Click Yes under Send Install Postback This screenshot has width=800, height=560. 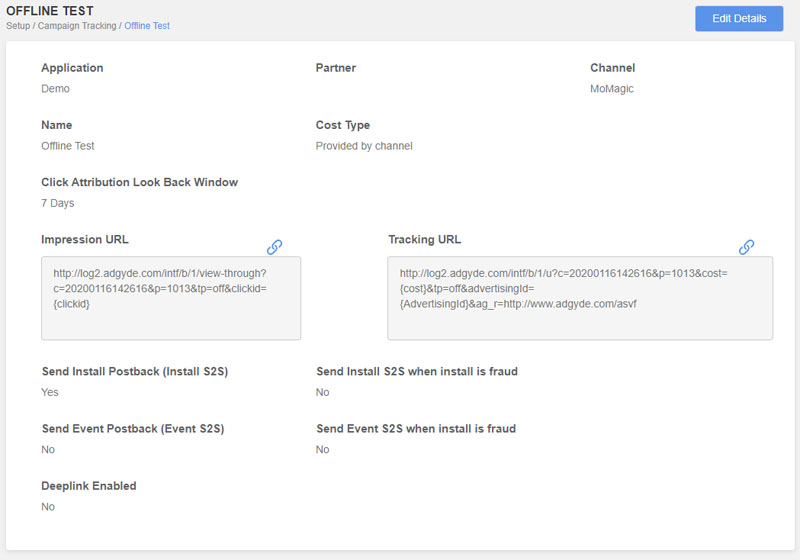49,392
